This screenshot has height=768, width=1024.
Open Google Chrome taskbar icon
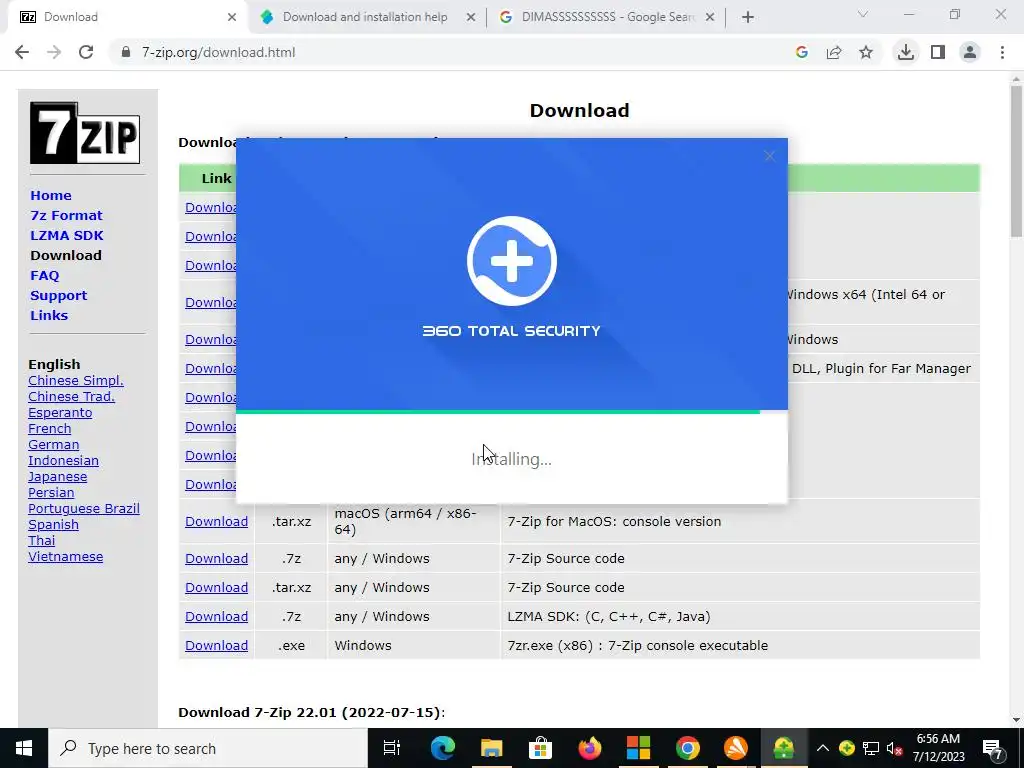(687, 748)
